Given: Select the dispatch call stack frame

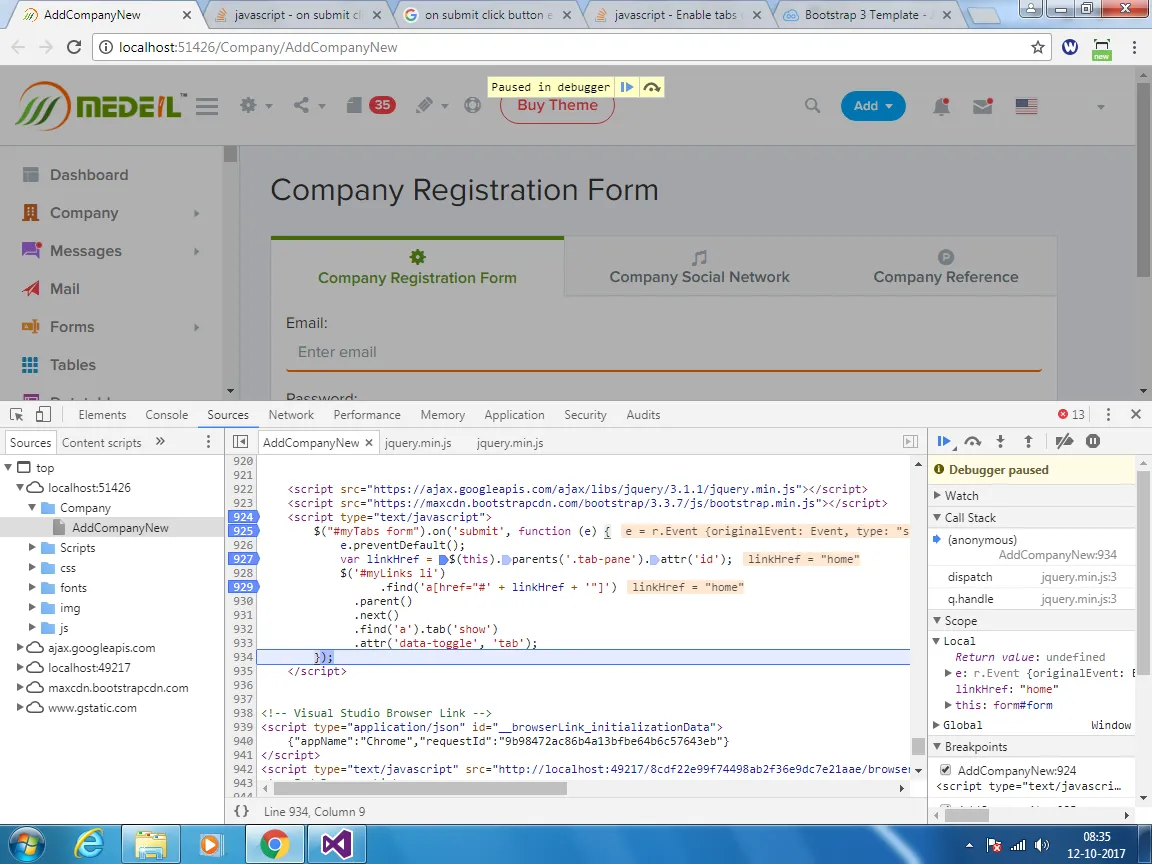Looking at the screenshot, I should 1032,577.
